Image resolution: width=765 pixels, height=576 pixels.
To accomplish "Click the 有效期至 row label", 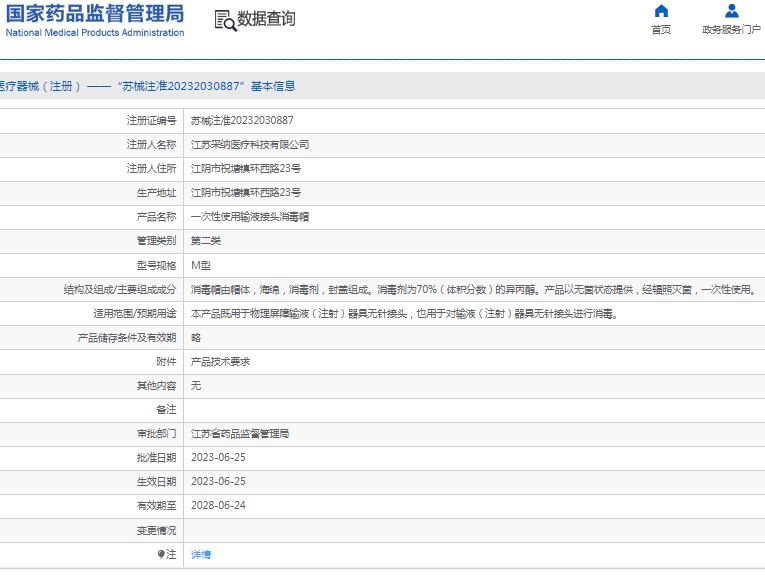I will click(x=156, y=505).
